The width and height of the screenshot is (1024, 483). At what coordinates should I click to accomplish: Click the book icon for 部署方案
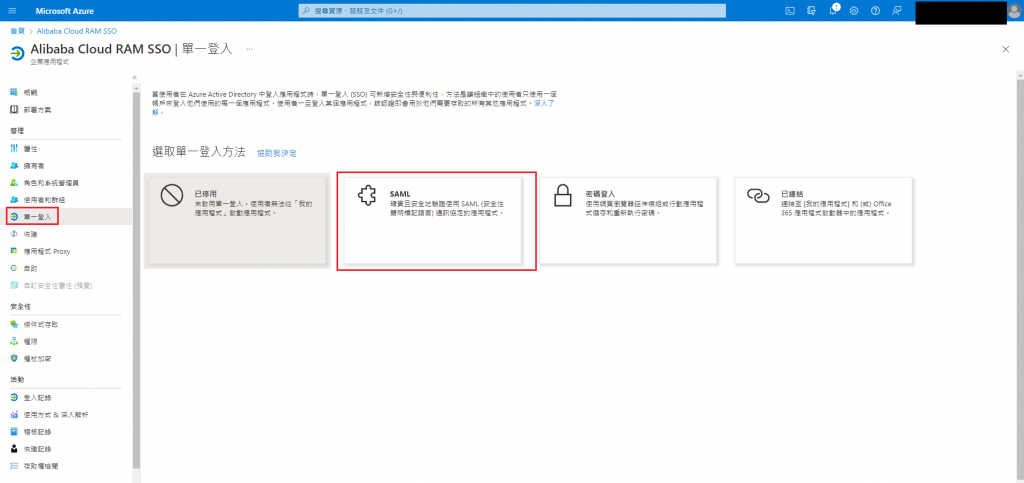[x=14, y=110]
